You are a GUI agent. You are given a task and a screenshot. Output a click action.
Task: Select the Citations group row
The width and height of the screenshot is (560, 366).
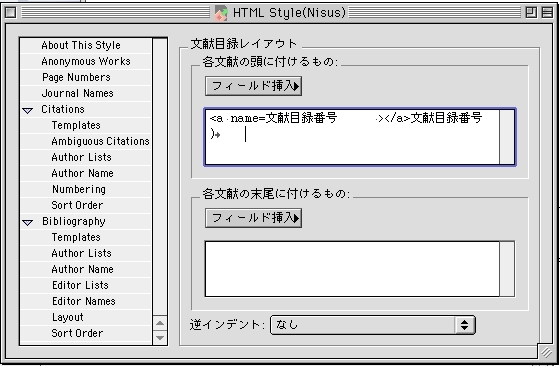click(x=86, y=109)
